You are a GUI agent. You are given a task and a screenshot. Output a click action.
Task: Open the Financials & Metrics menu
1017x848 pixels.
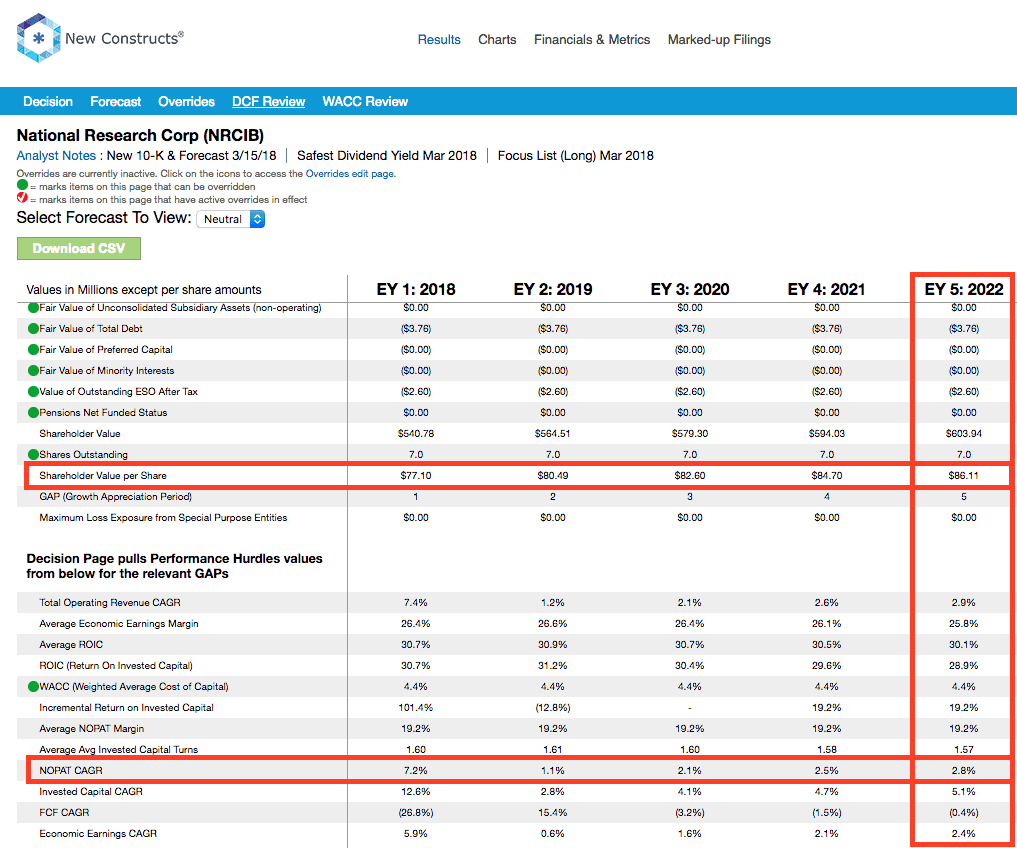pos(592,40)
